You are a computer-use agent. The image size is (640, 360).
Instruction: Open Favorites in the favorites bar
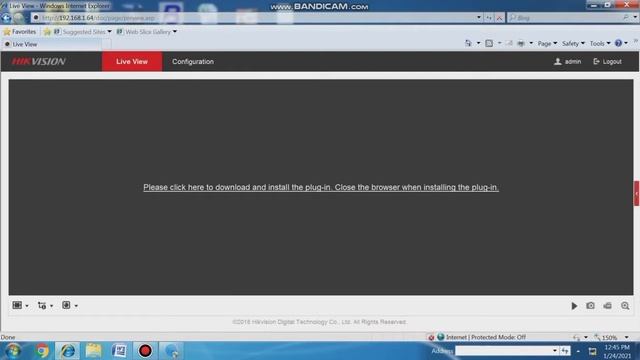click(20, 31)
